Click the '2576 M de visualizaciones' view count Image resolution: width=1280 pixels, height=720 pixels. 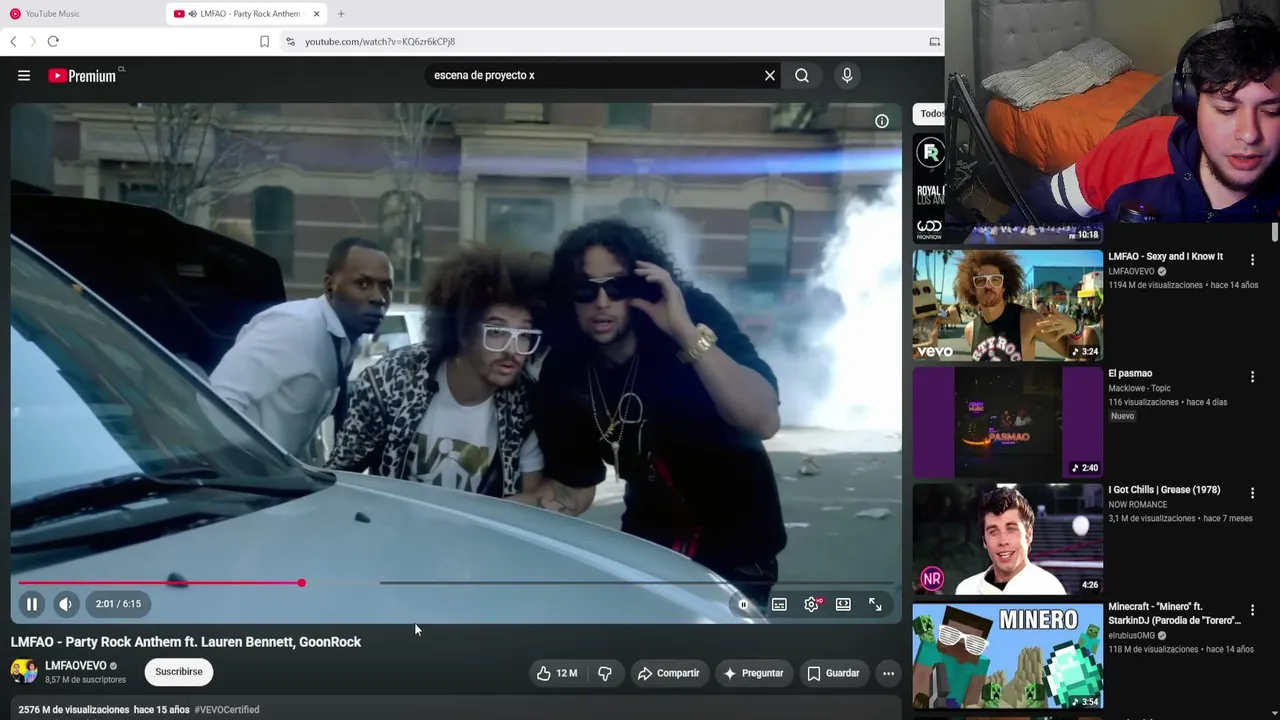tap(74, 710)
